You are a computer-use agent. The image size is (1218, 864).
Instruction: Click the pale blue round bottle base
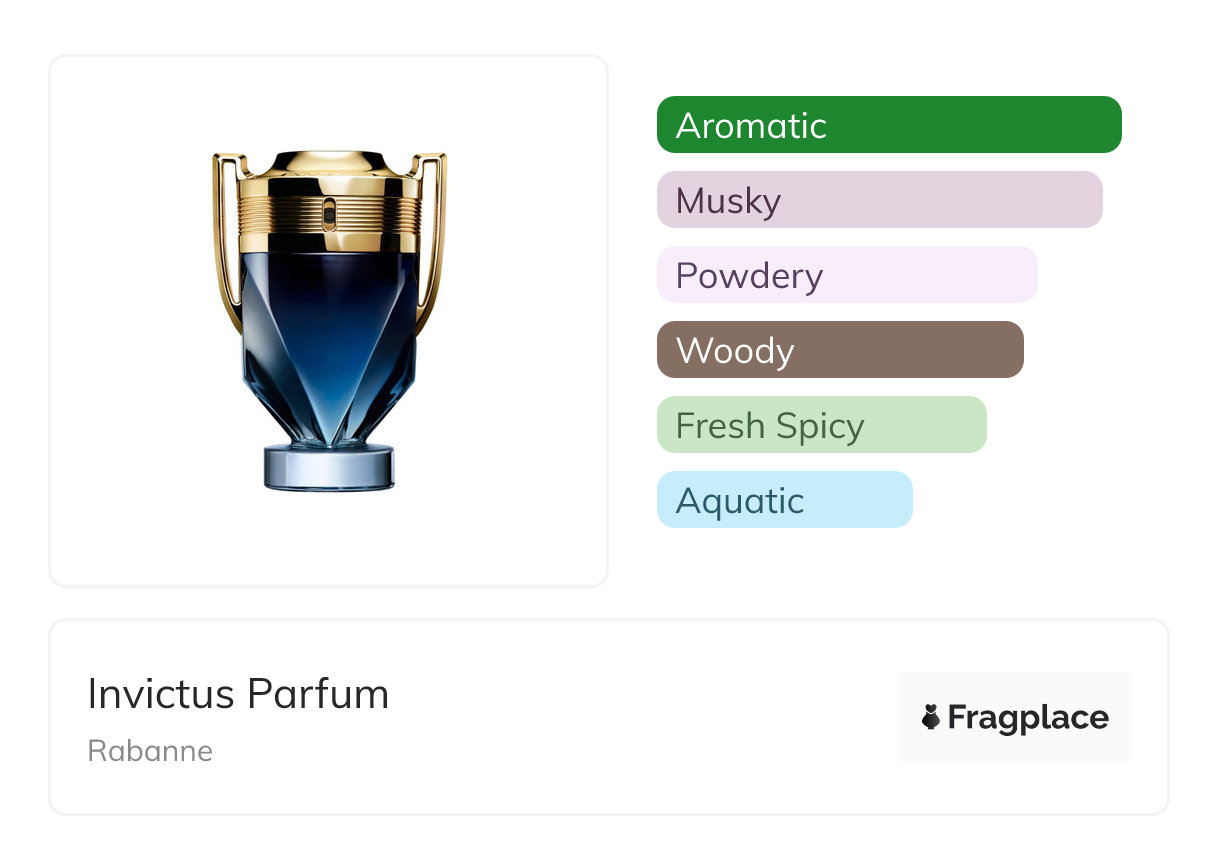tap(329, 468)
